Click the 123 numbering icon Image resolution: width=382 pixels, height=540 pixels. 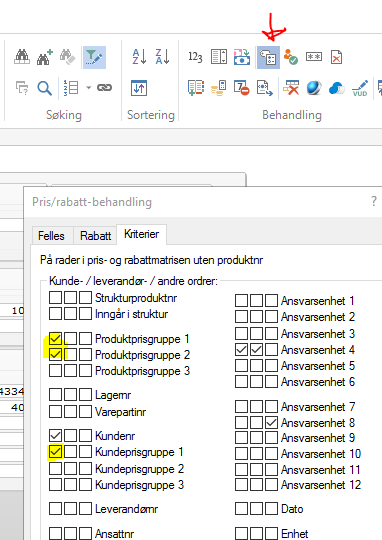[195, 57]
